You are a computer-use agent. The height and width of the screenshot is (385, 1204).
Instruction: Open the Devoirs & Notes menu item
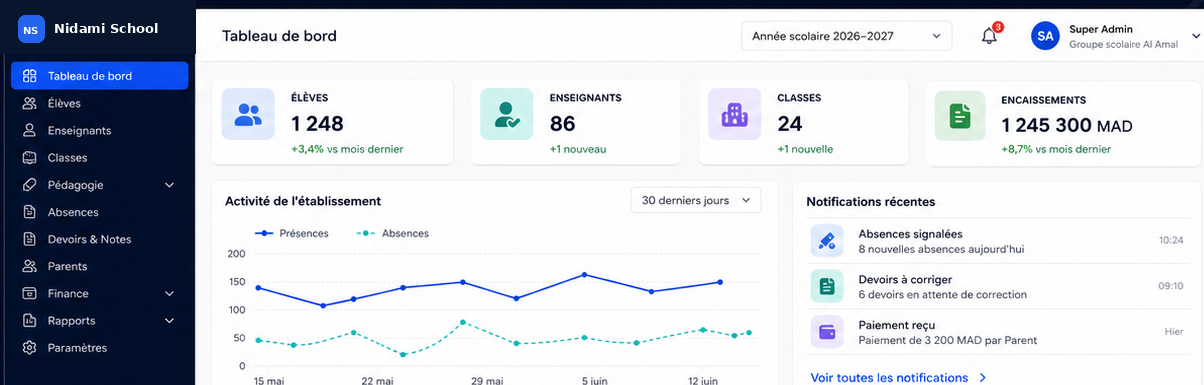pyautogui.click(x=99, y=239)
